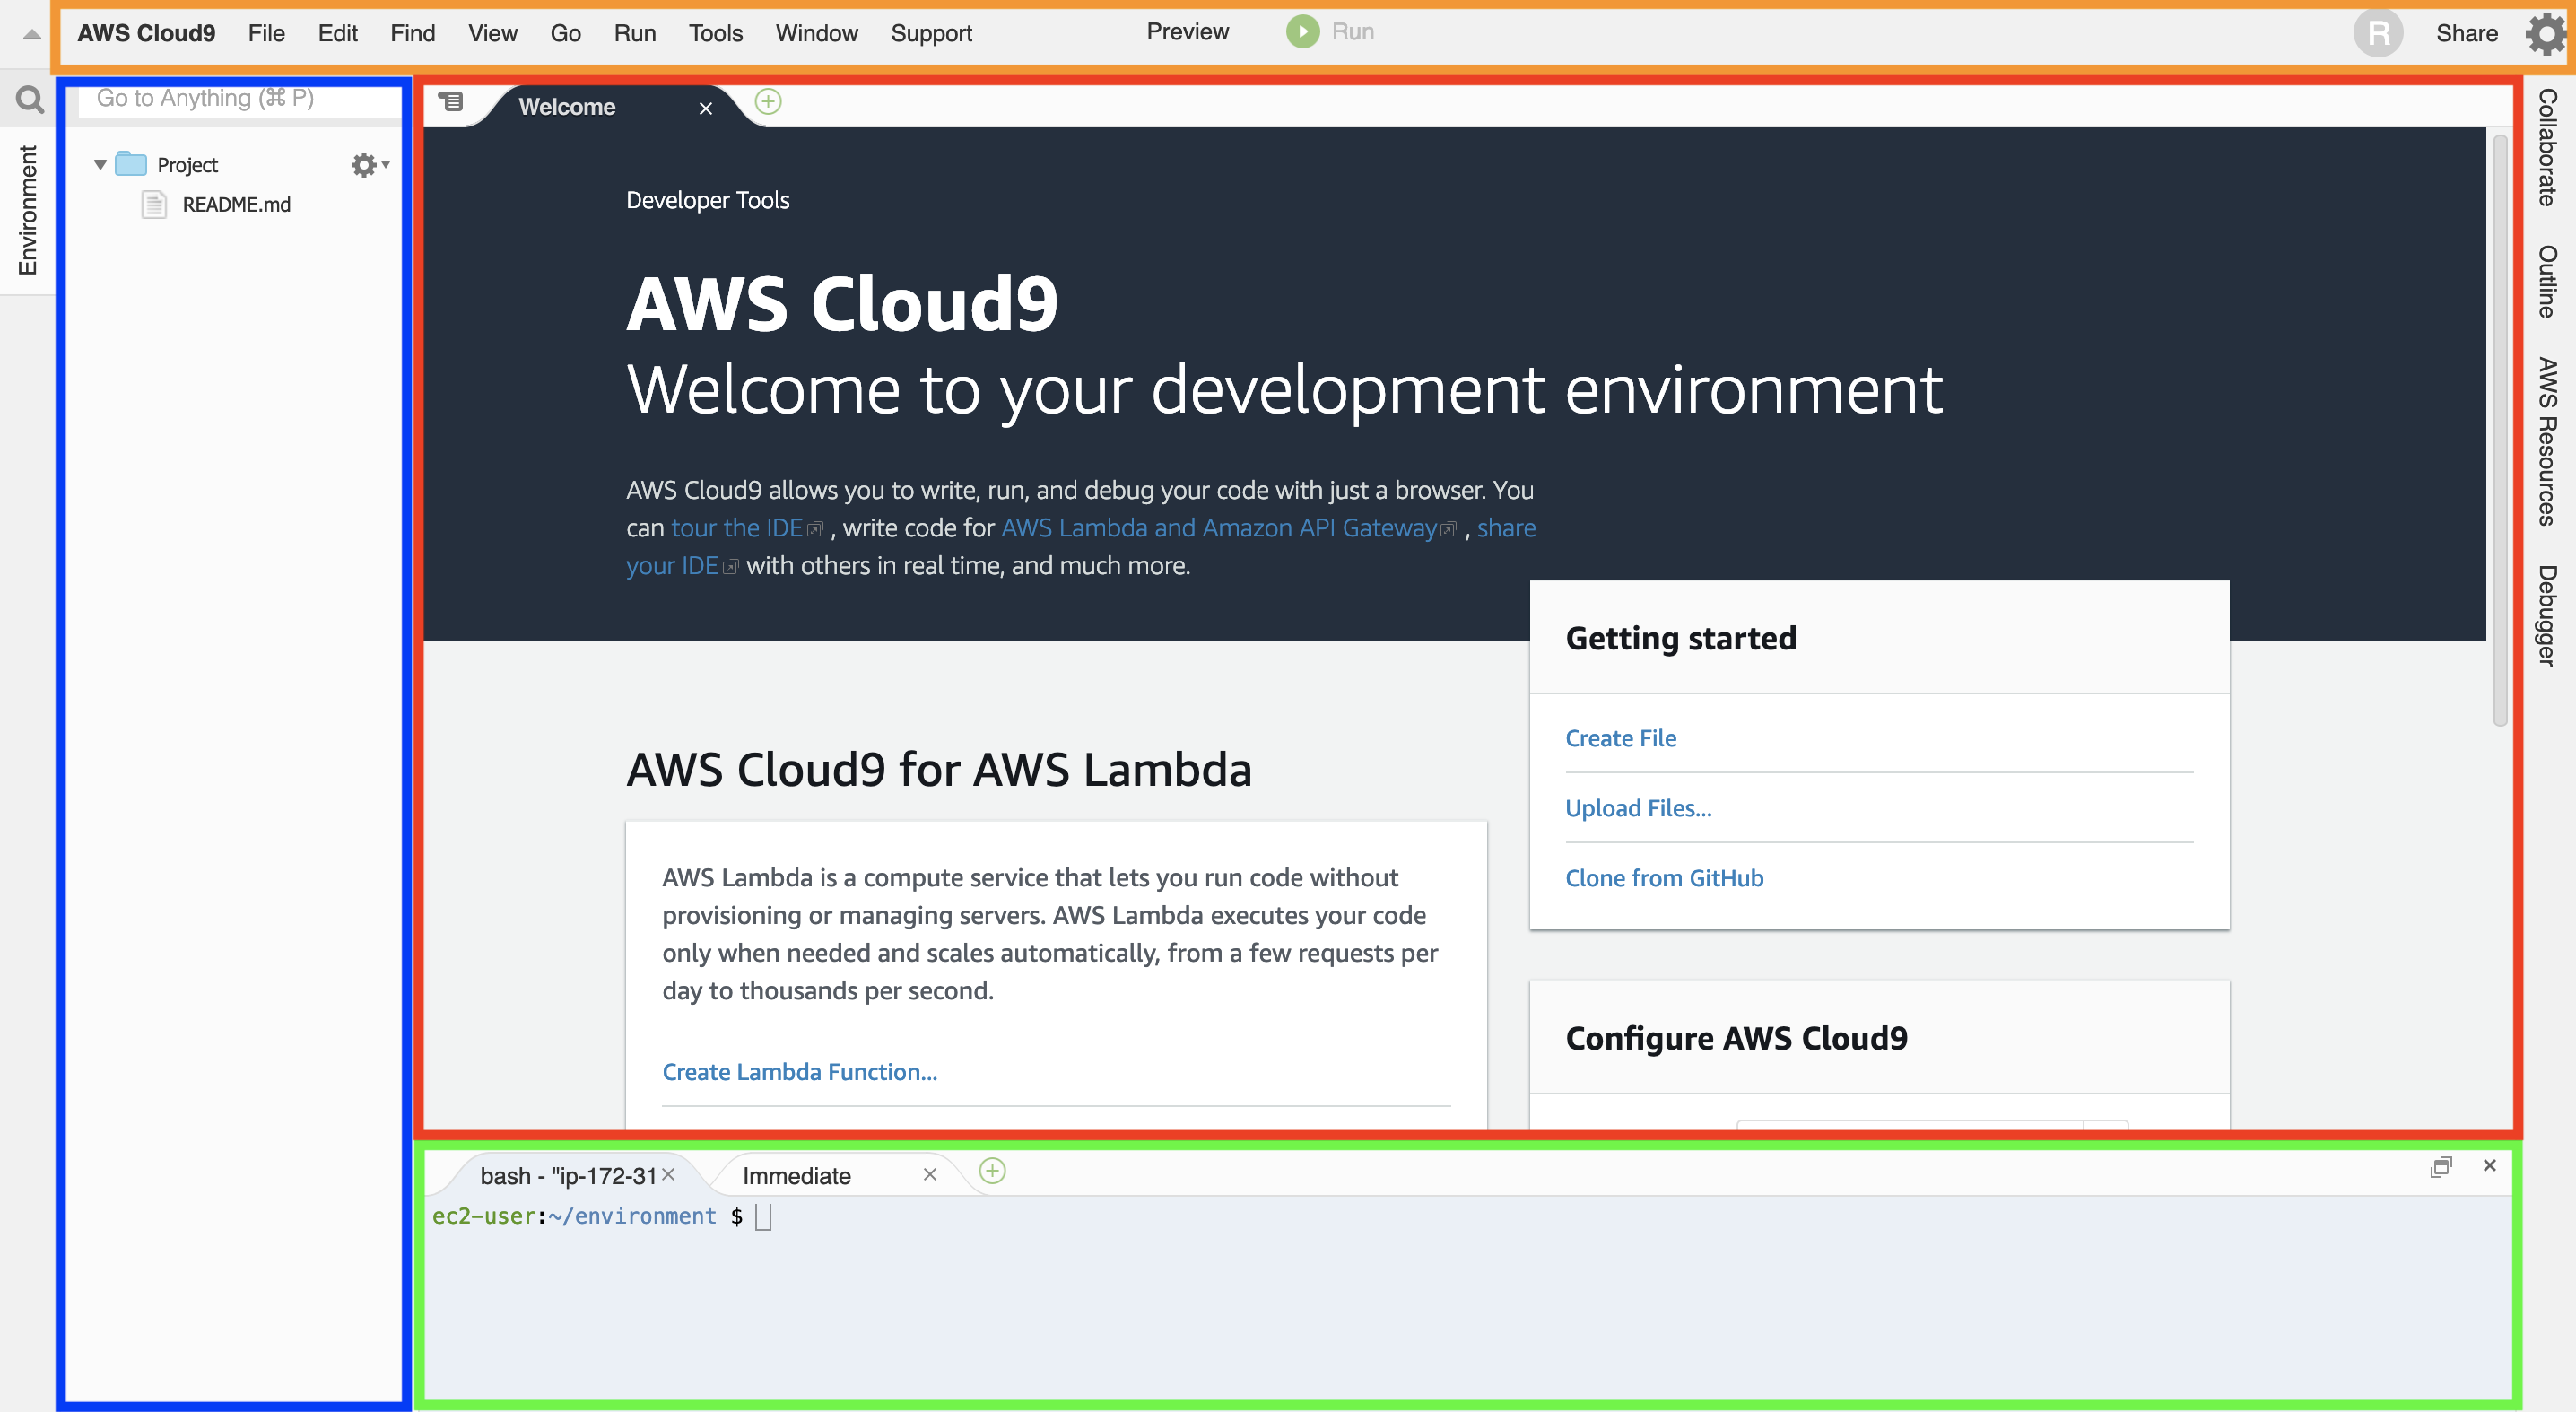Collapse the Project folder in the tree
Viewport: 2576px width, 1412px height.
99,164
